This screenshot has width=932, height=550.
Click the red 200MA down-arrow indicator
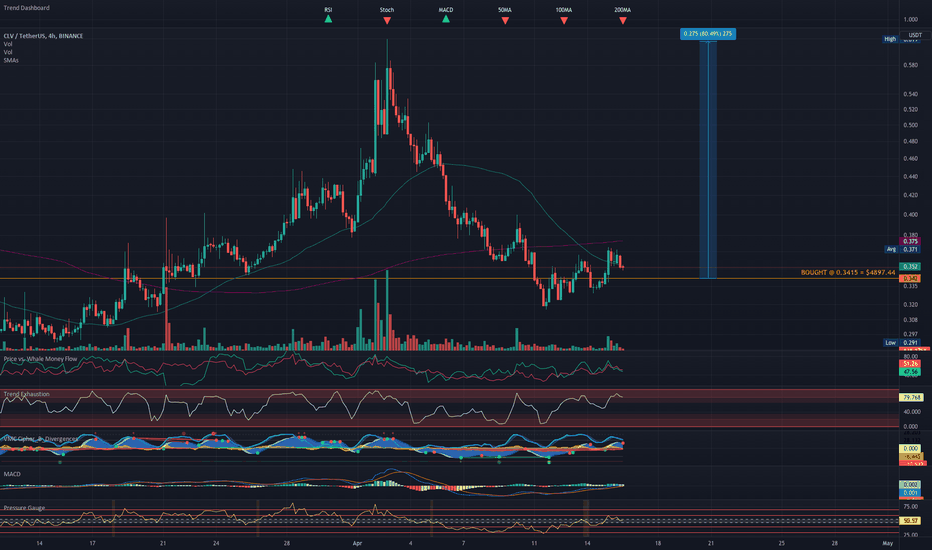622,21
